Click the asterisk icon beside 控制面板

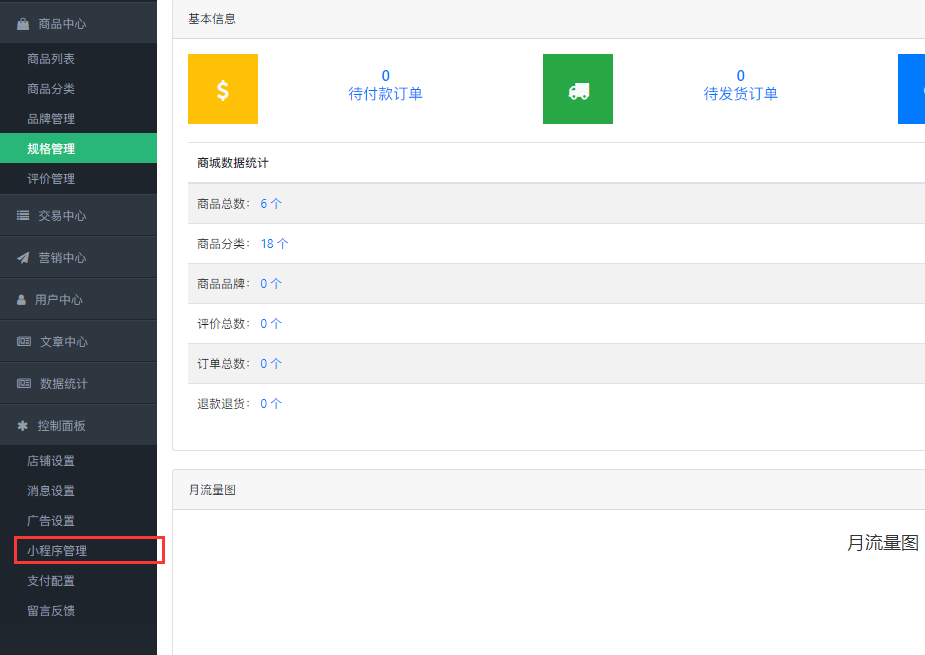pos(23,426)
